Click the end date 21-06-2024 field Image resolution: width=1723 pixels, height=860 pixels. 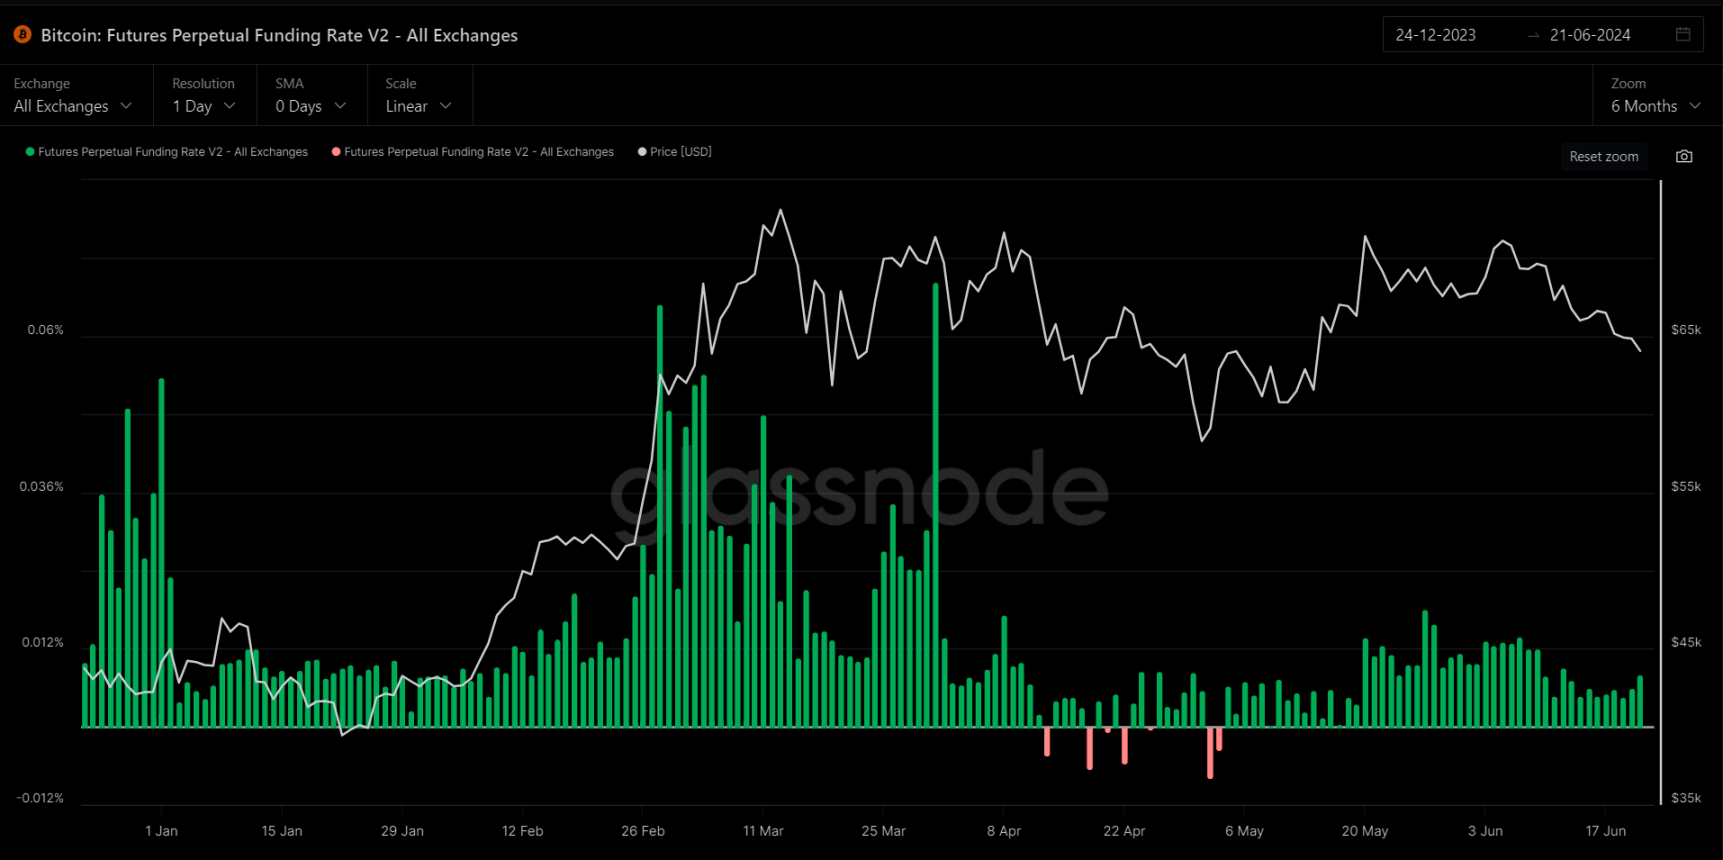(1590, 35)
